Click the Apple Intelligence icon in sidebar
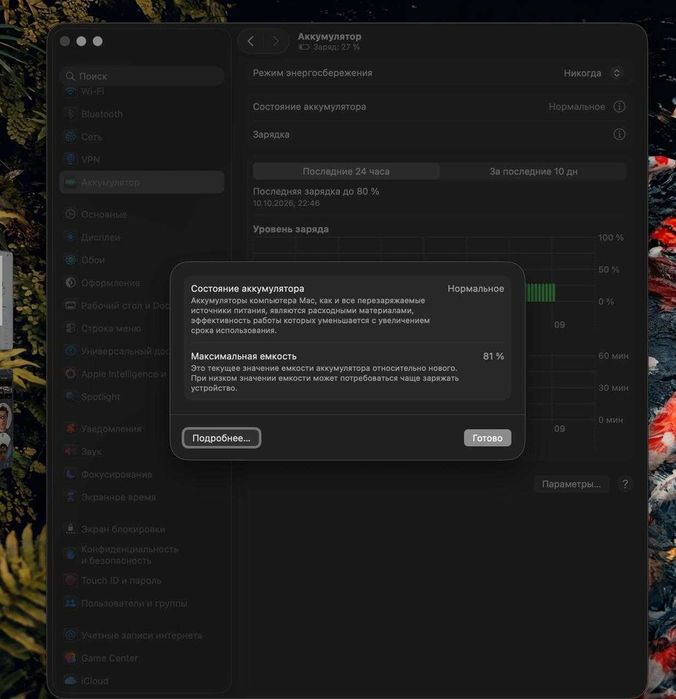Viewport: 676px width, 699px height. click(70, 374)
